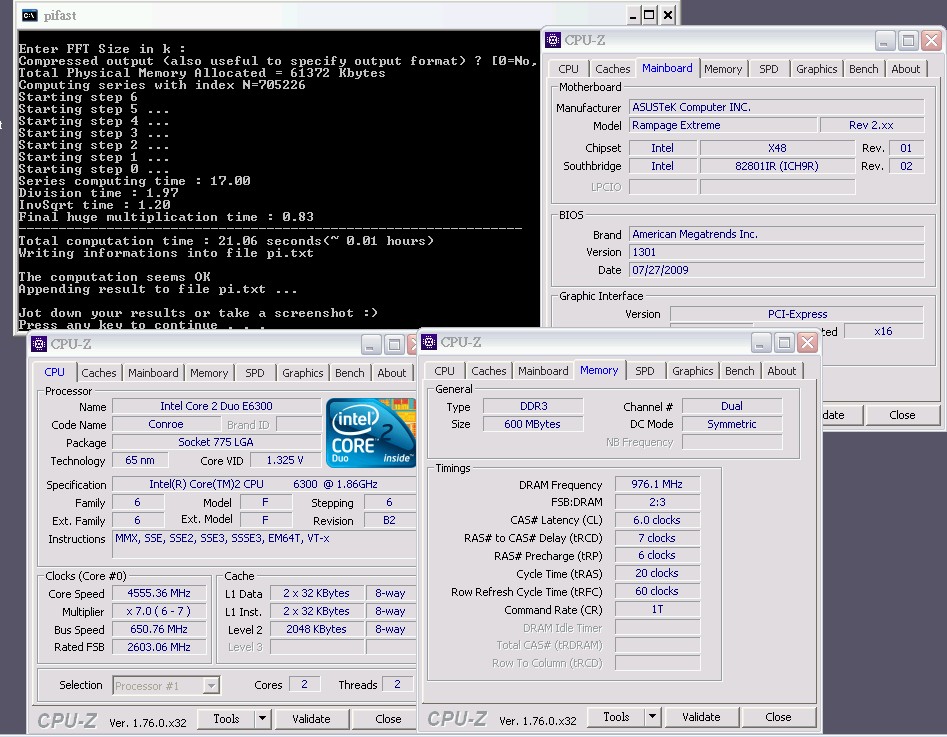
Task: Select Bench tab in Memory window
Action: [740, 371]
